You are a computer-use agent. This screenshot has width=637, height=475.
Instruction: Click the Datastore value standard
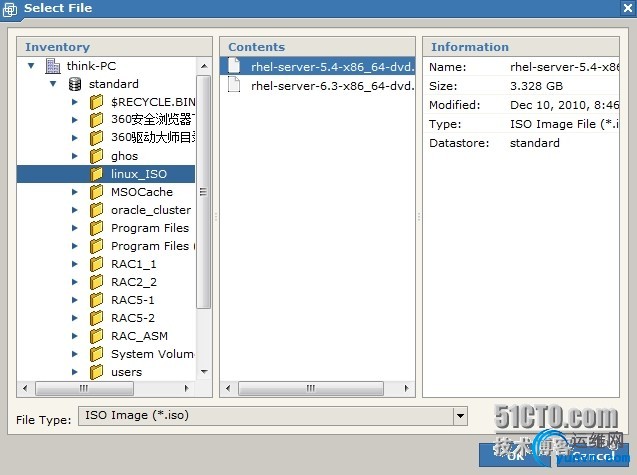535,143
